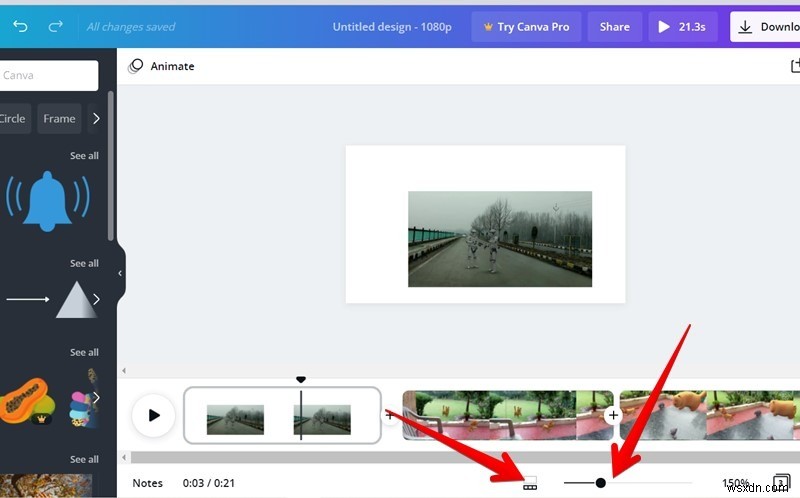Add the blue ringing bell graphic
Screen dimensions: 800x498
[47, 201]
